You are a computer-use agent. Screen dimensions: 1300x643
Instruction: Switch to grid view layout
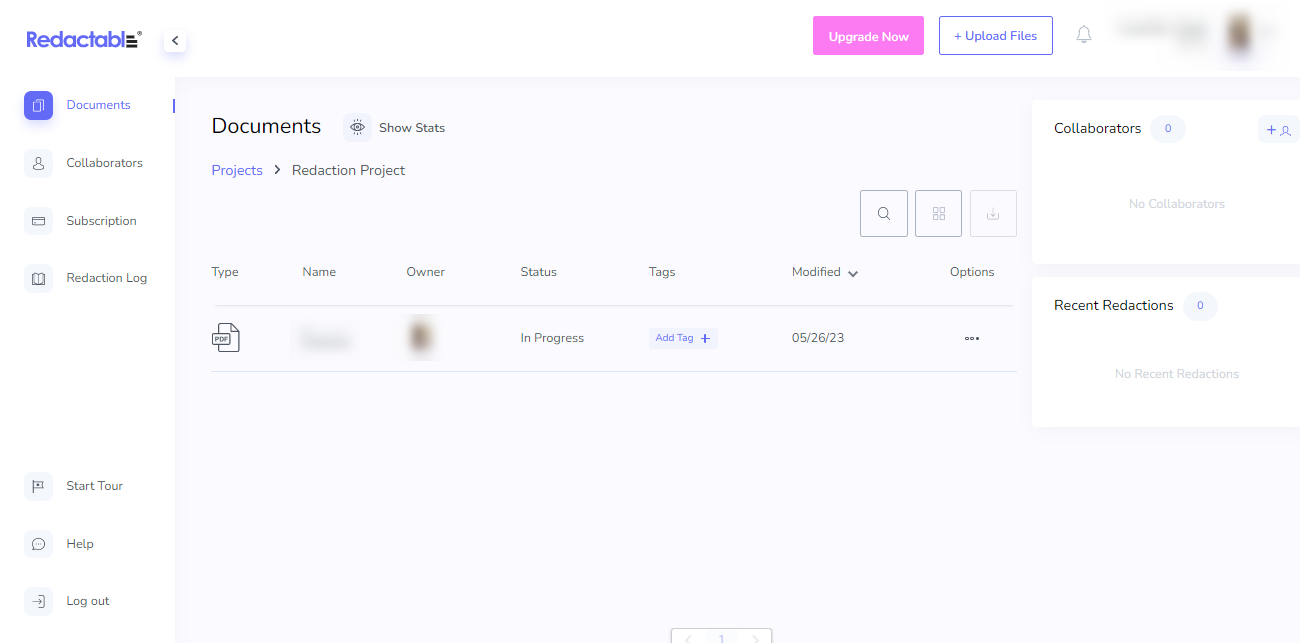tap(938, 213)
